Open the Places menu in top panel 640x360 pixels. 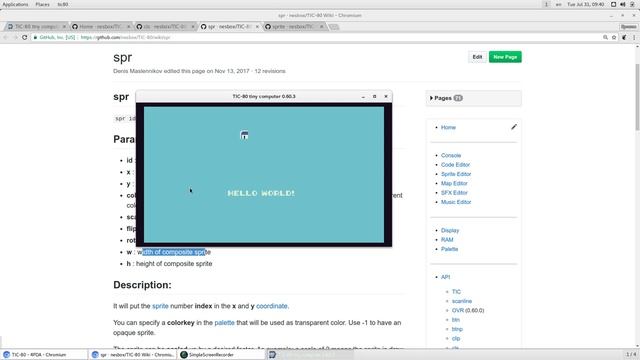42,4
